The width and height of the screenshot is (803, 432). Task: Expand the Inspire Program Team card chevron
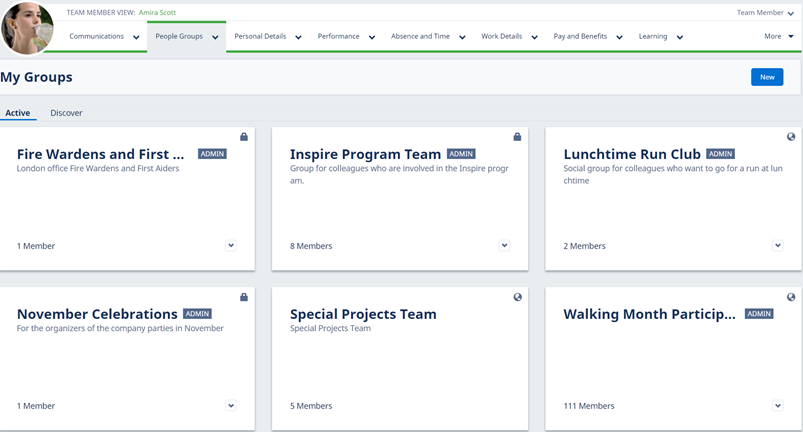click(x=504, y=245)
